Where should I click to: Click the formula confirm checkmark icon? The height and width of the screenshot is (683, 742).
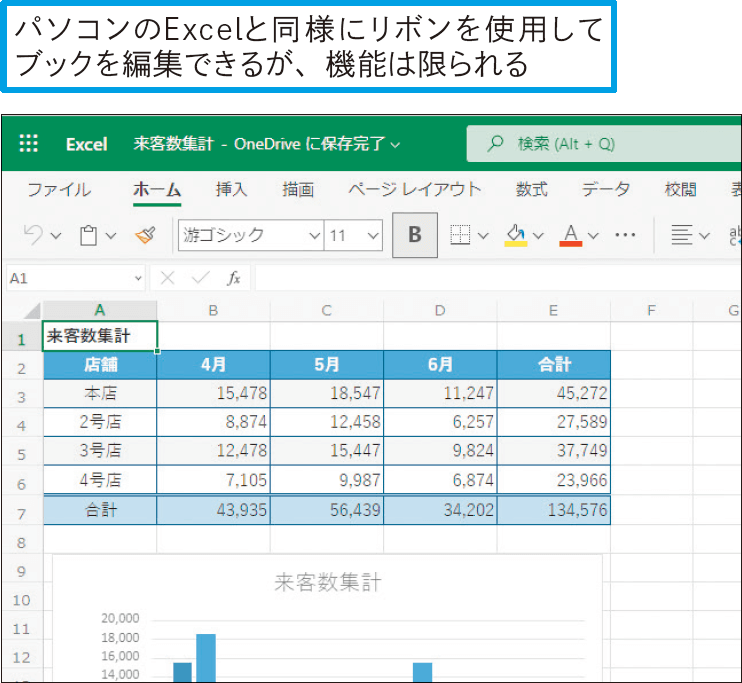[201, 278]
